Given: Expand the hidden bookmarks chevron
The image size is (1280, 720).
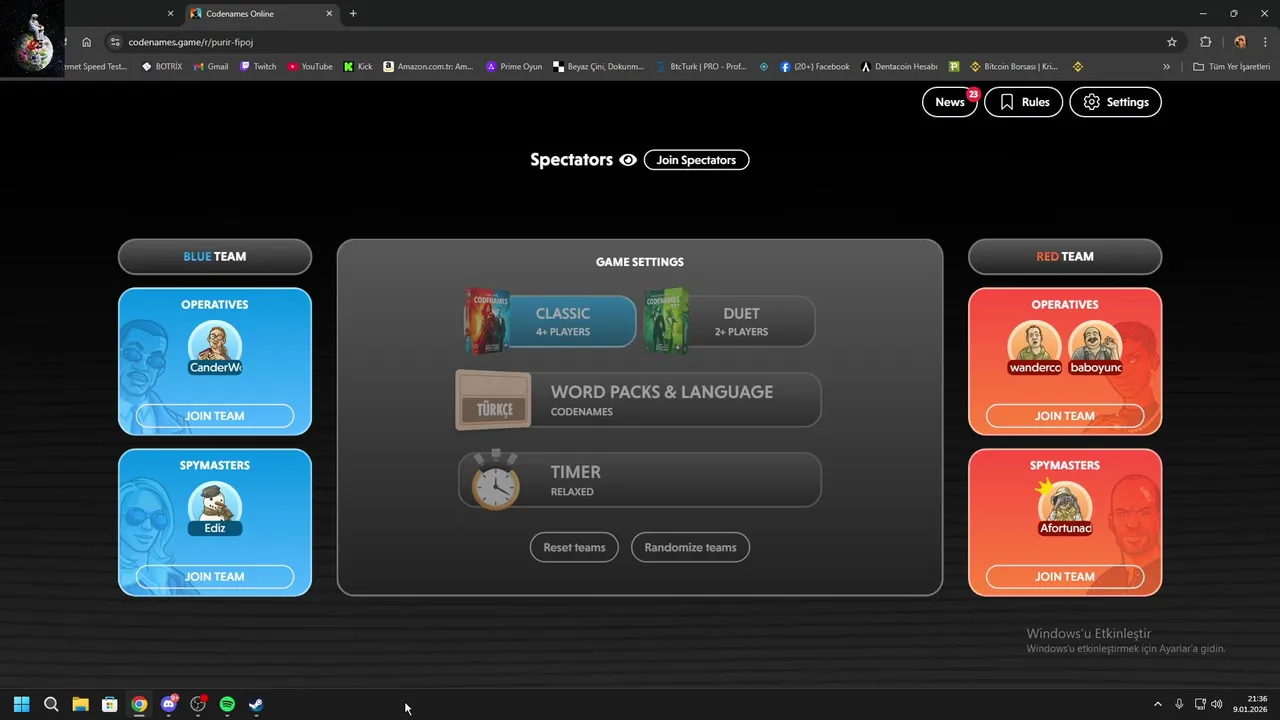Looking at the screenshot, I should click(x=1166, y=67).
